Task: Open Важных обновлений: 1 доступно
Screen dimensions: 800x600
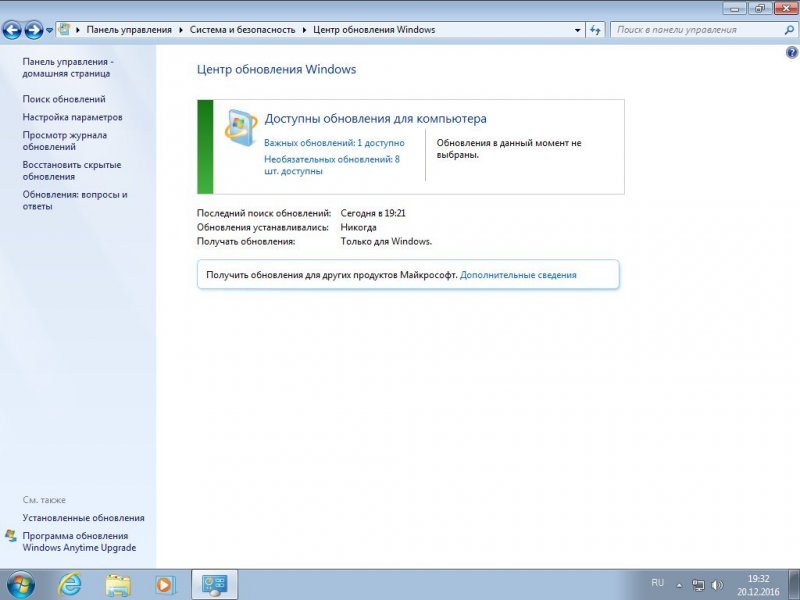Action: (334, 143)
